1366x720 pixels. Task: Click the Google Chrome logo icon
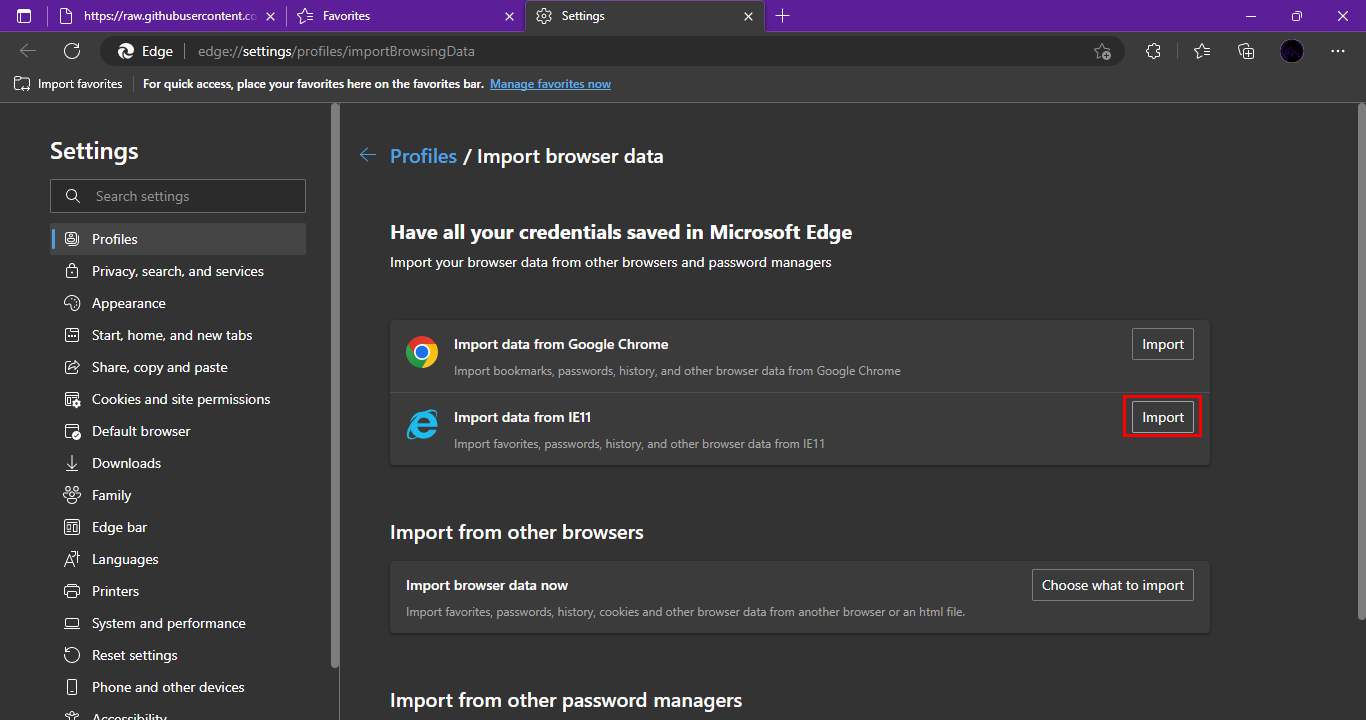(422, 352)
